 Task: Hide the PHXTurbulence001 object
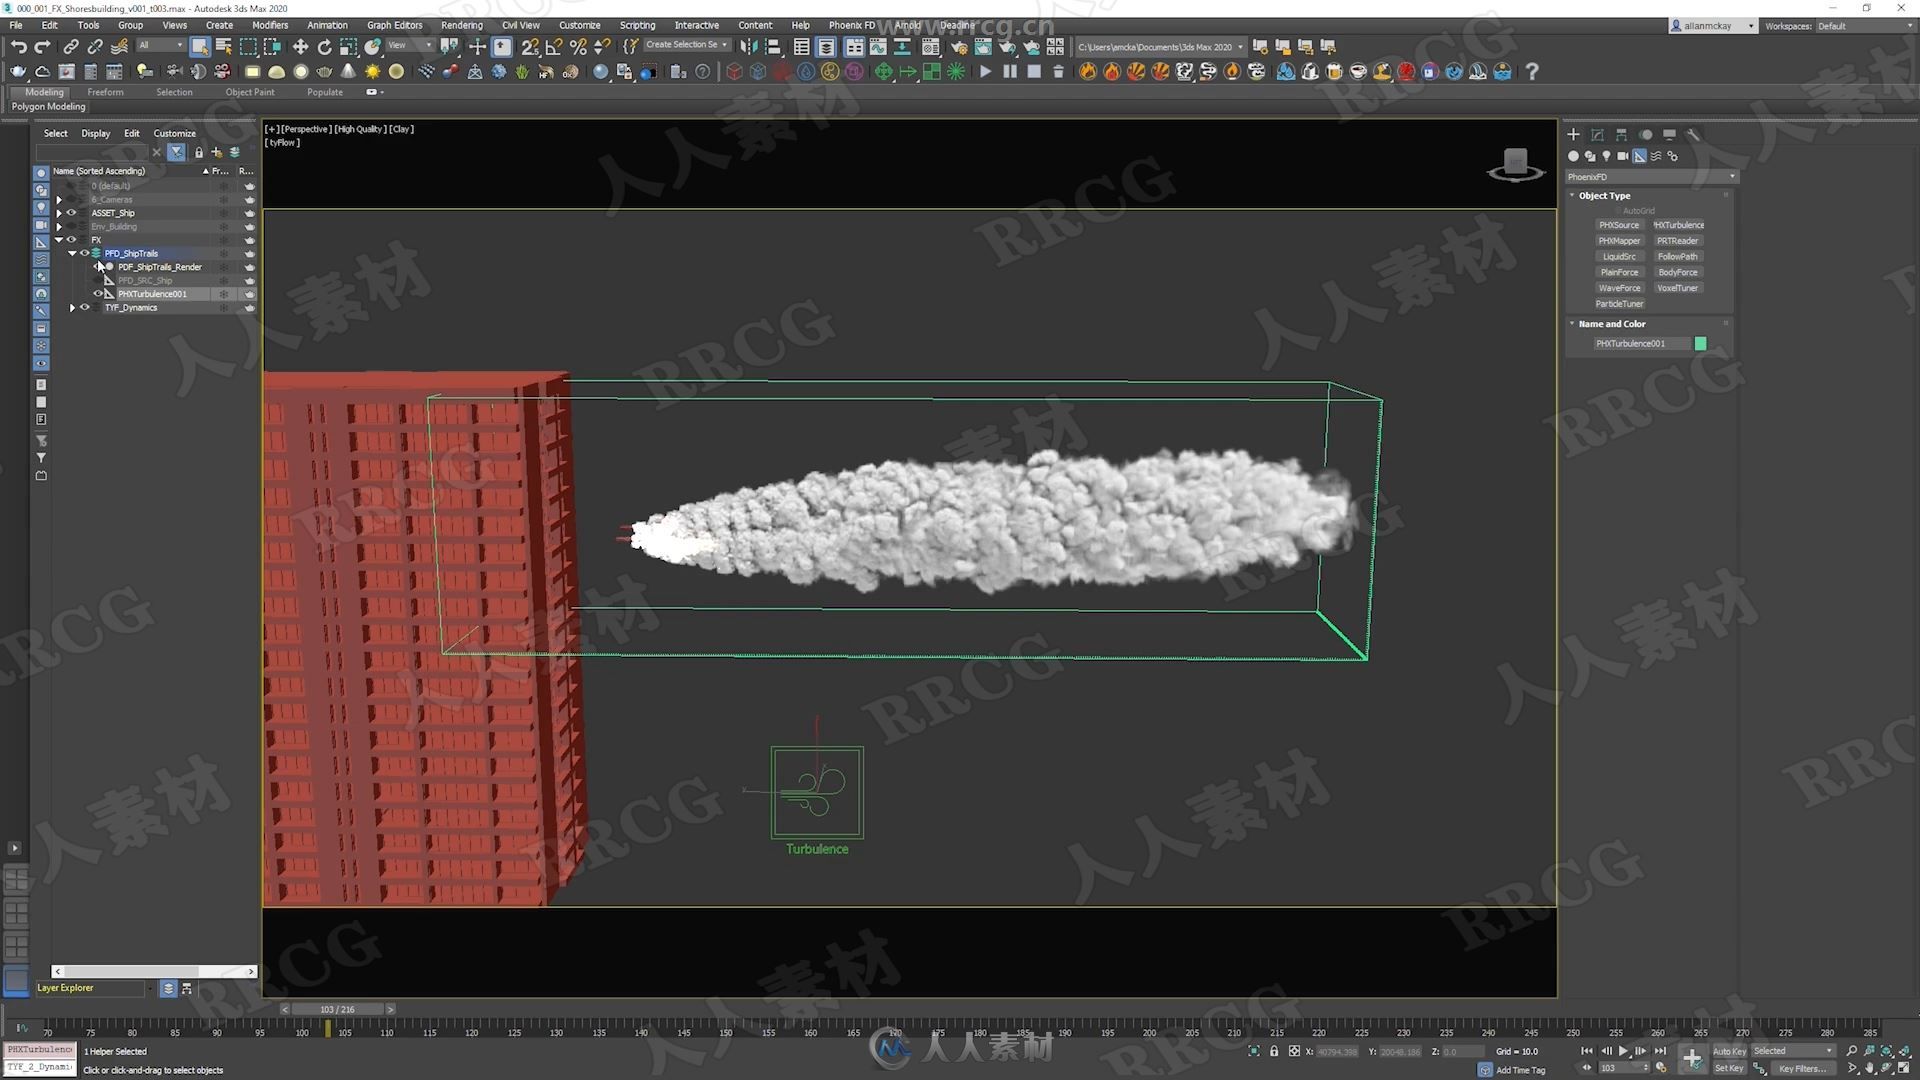98,294
